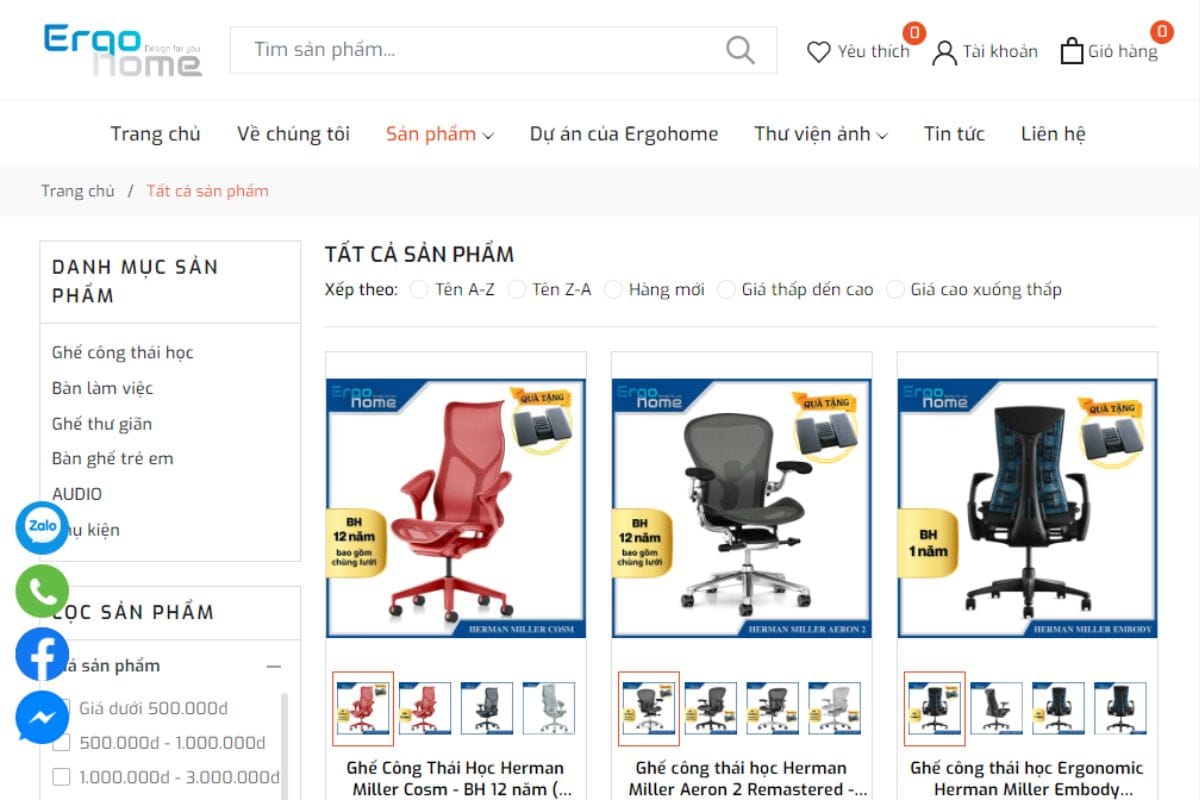Open the Tài khoản user icon
This screenshot has height=800, width=1200.
point(944,52)
